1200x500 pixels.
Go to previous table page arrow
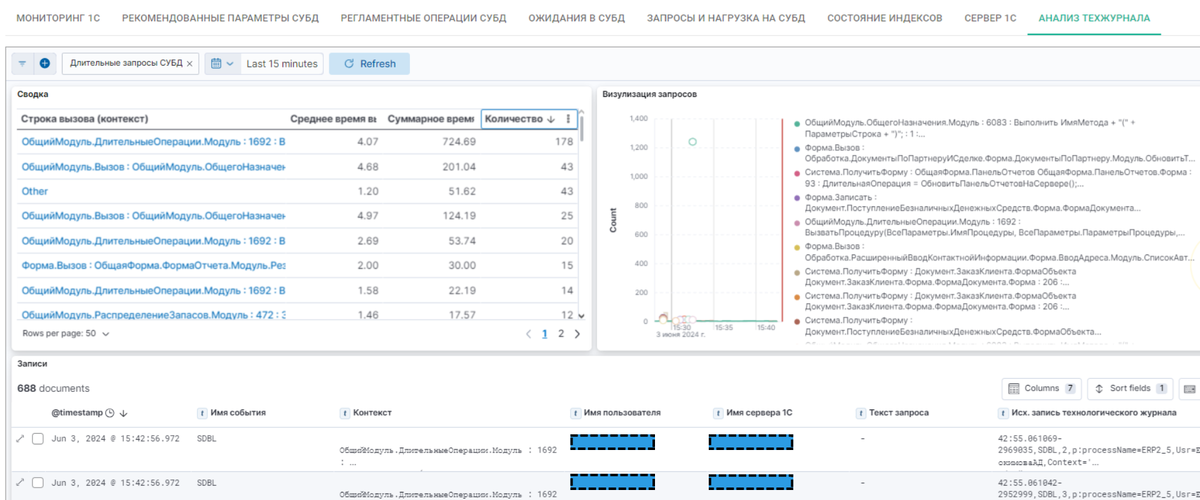click(529, 334)
